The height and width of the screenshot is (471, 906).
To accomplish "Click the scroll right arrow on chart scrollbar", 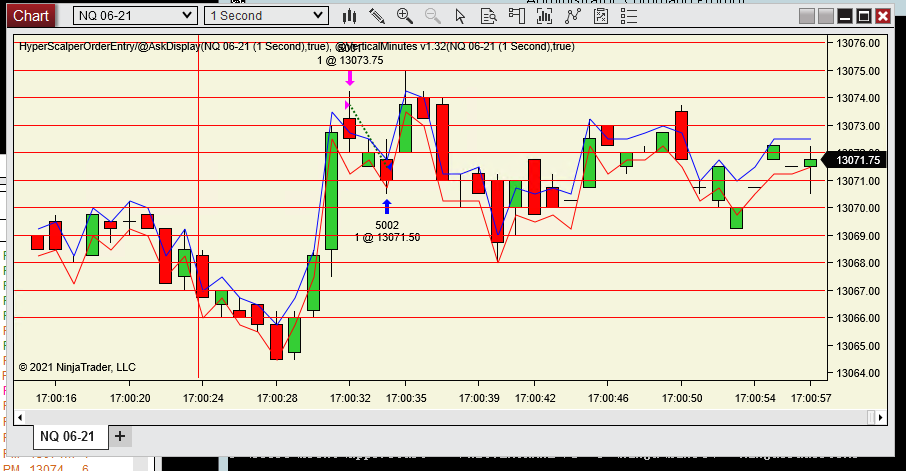I will pyautogui.click(x=881, y=417).
